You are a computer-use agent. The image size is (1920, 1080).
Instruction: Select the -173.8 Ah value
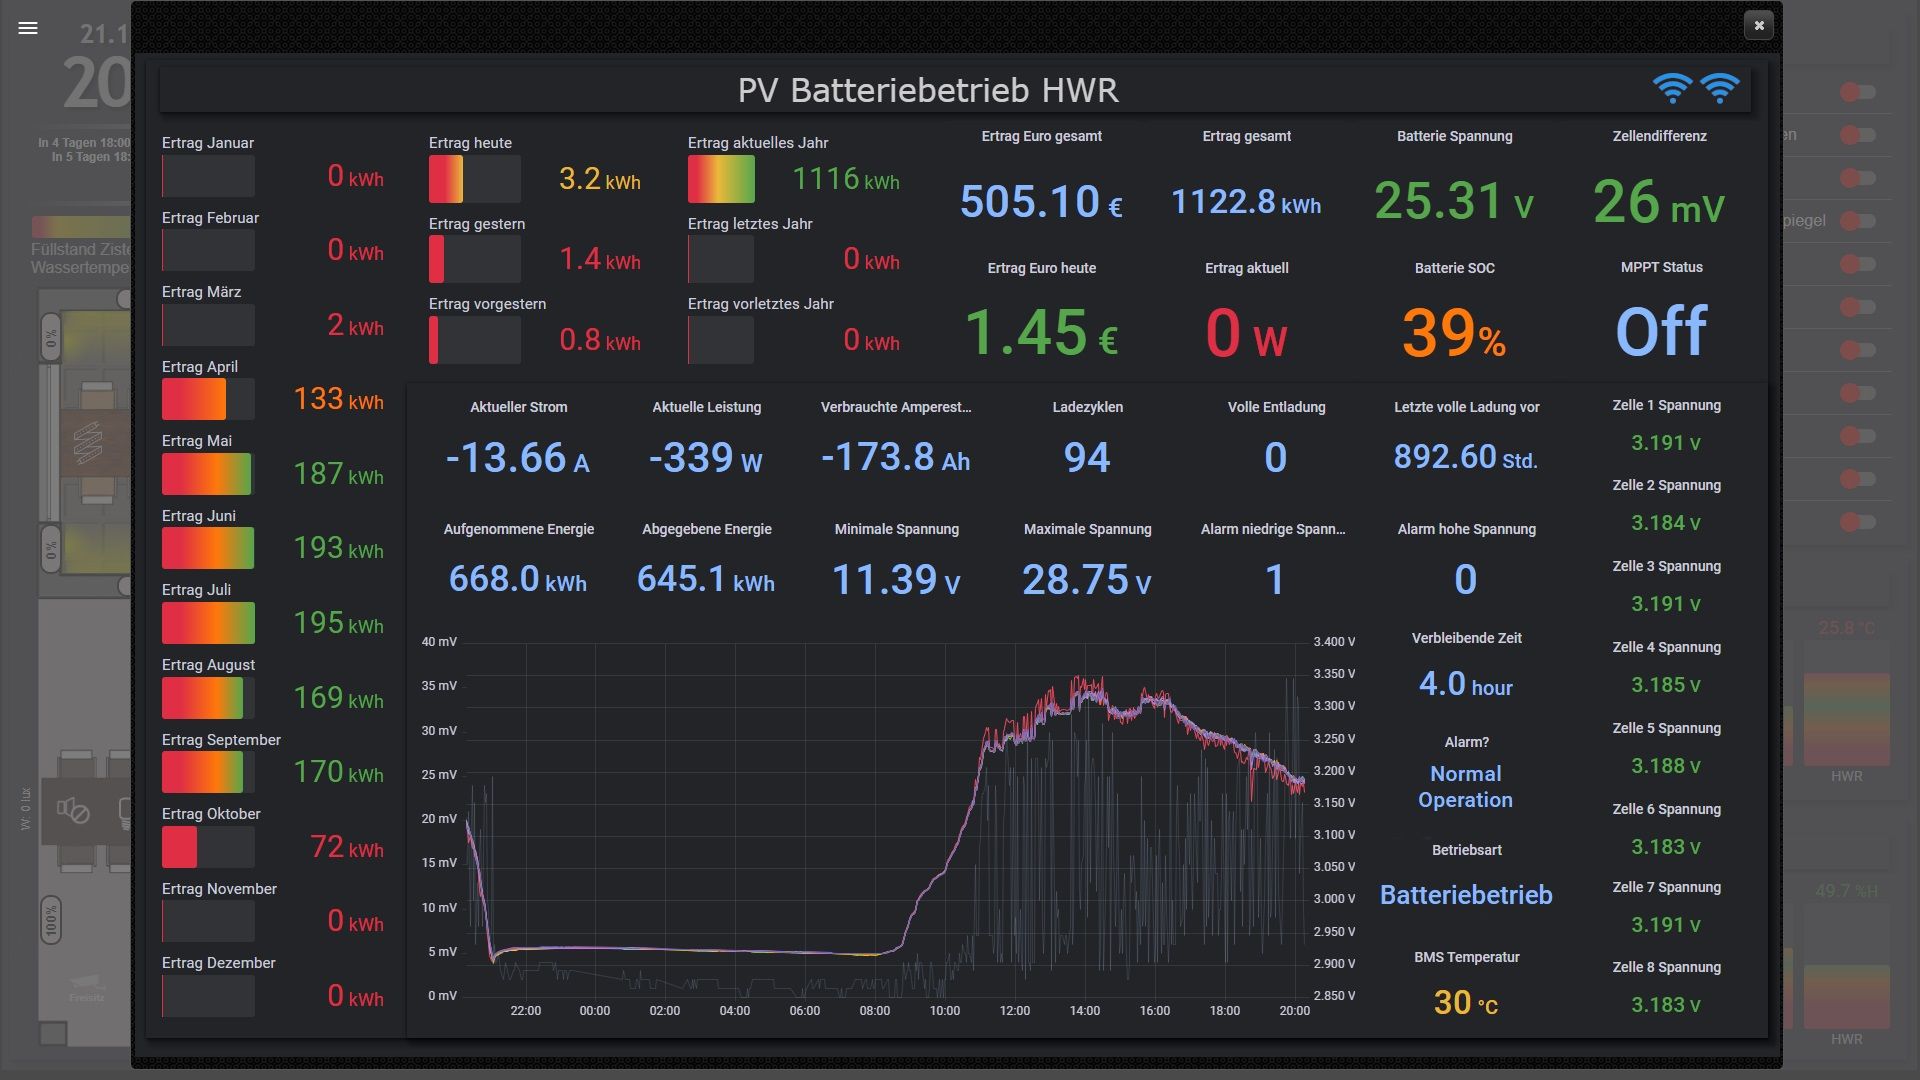[x=896, y=458]
